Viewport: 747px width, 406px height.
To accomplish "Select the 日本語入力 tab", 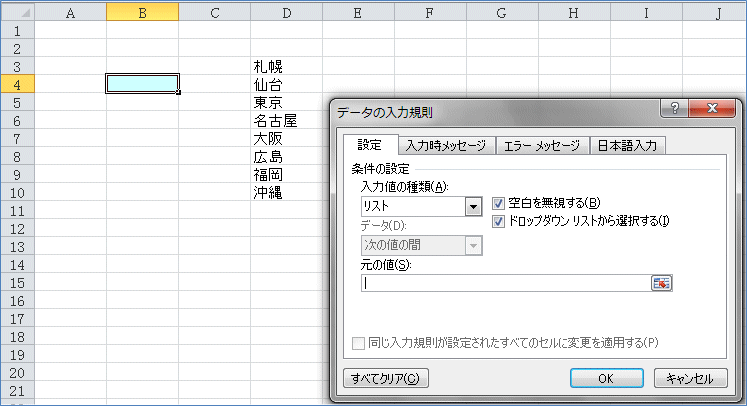I will coord(627,145).
